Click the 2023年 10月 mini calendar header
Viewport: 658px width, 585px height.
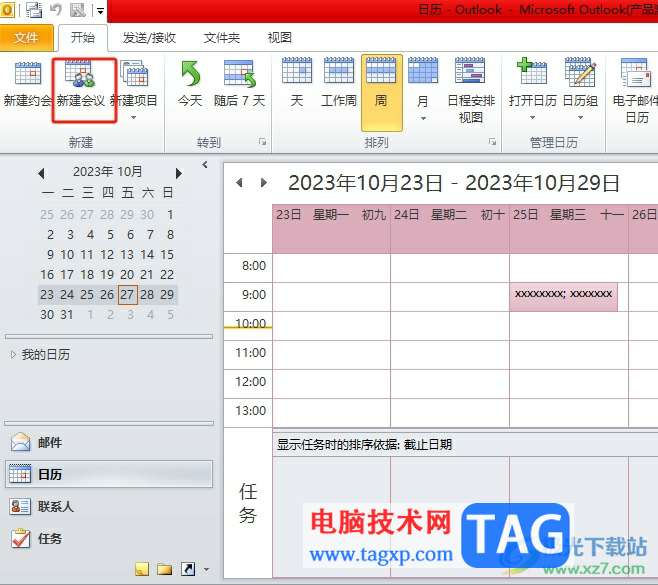tap(107, 172)
